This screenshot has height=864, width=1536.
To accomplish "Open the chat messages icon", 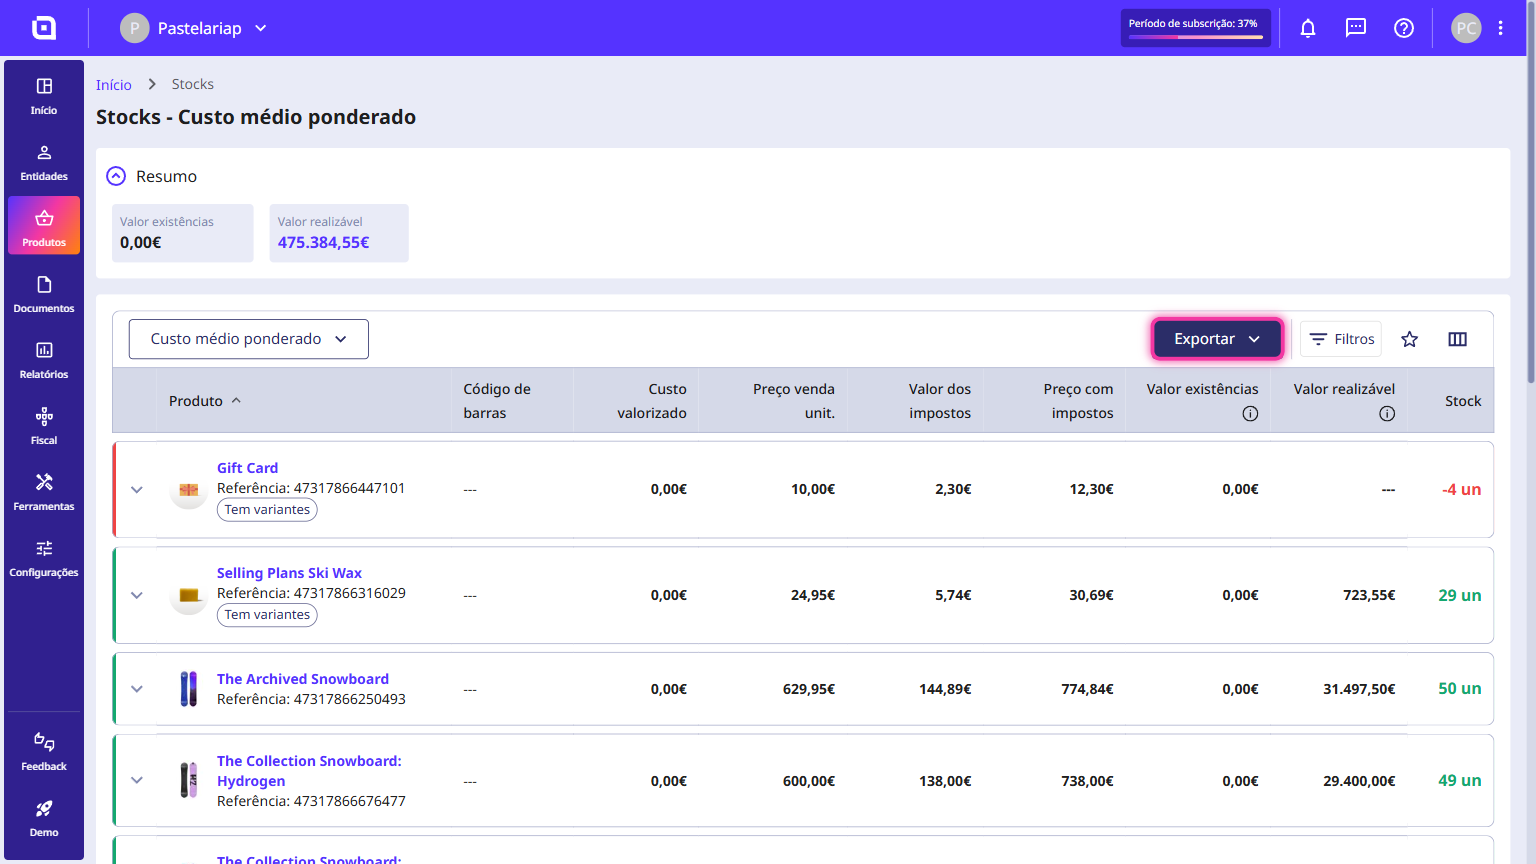I will pyautogui.click(x=1356, y=28).
